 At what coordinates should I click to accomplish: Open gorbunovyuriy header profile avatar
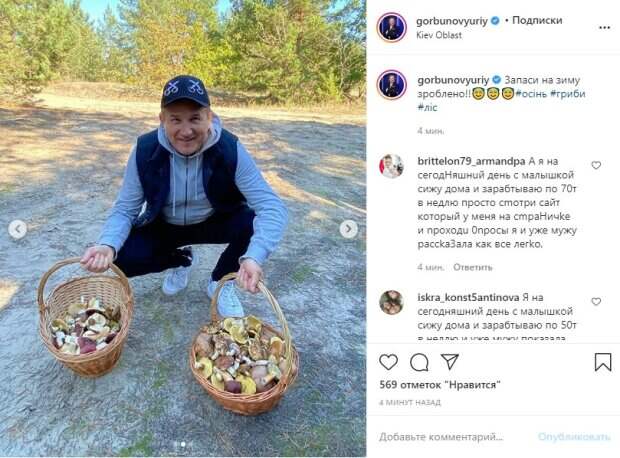click(x=392, y=27)
